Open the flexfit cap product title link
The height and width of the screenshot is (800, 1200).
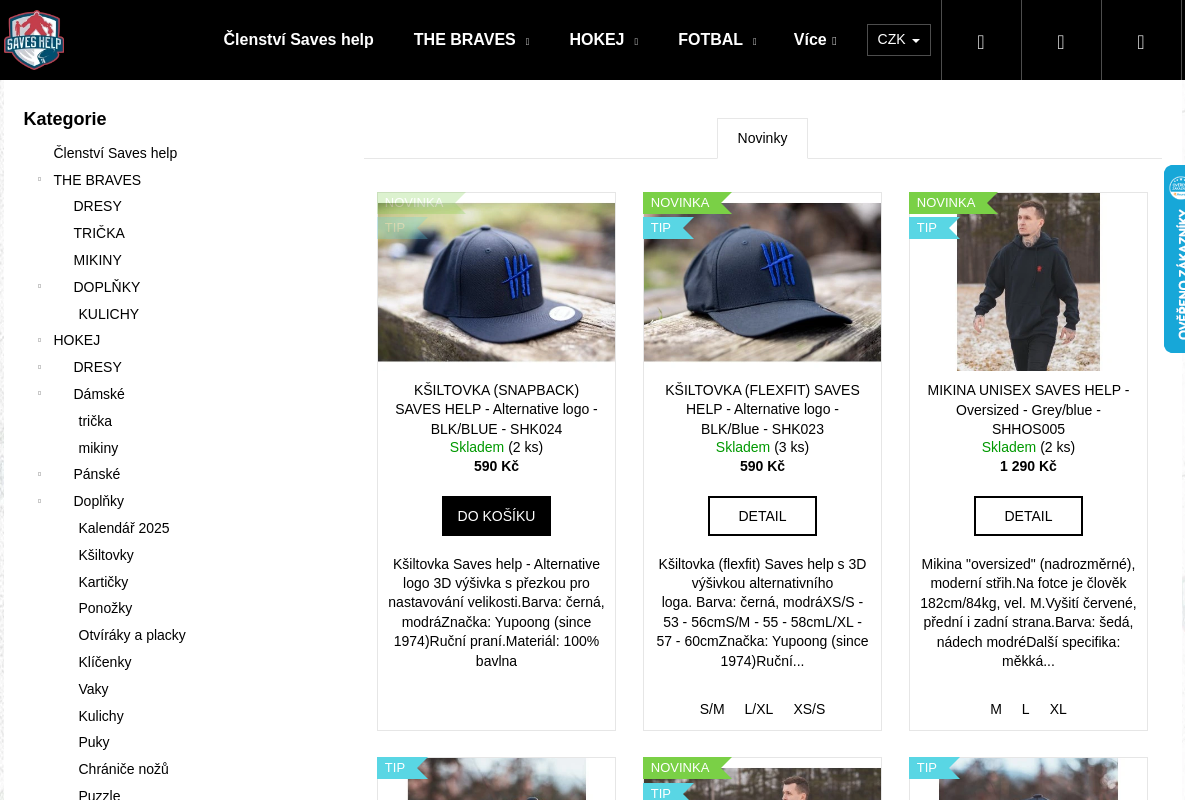[762, 409]
